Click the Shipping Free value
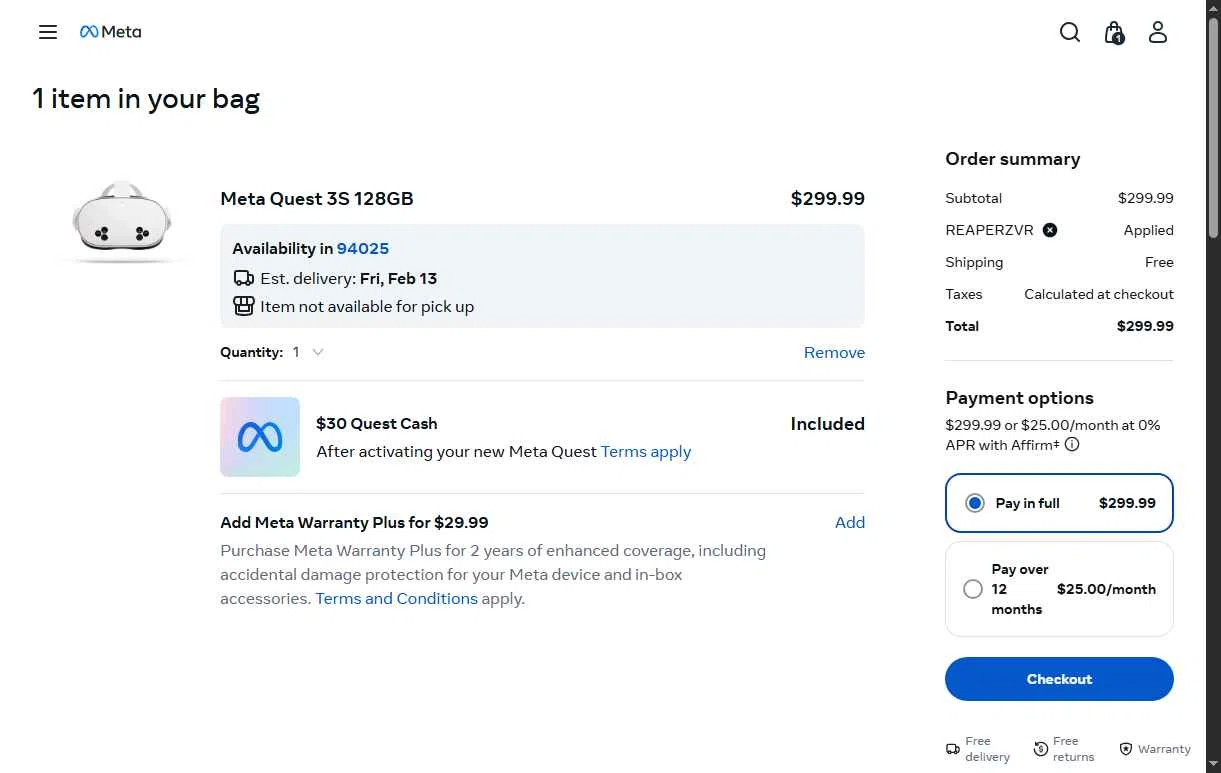 tap(1159, 262)
